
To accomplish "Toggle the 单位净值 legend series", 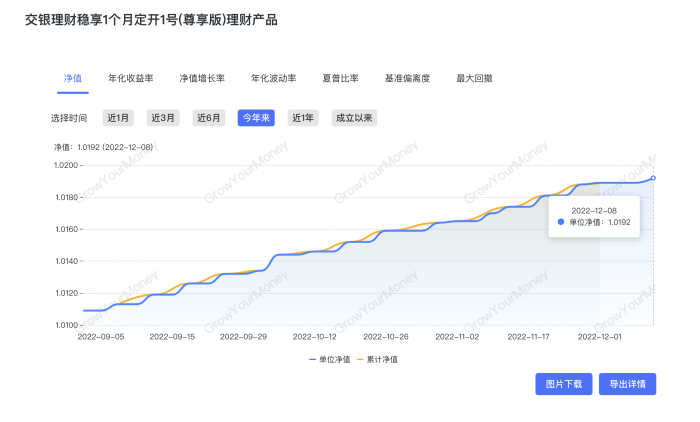I will click(x=329, y=359).
